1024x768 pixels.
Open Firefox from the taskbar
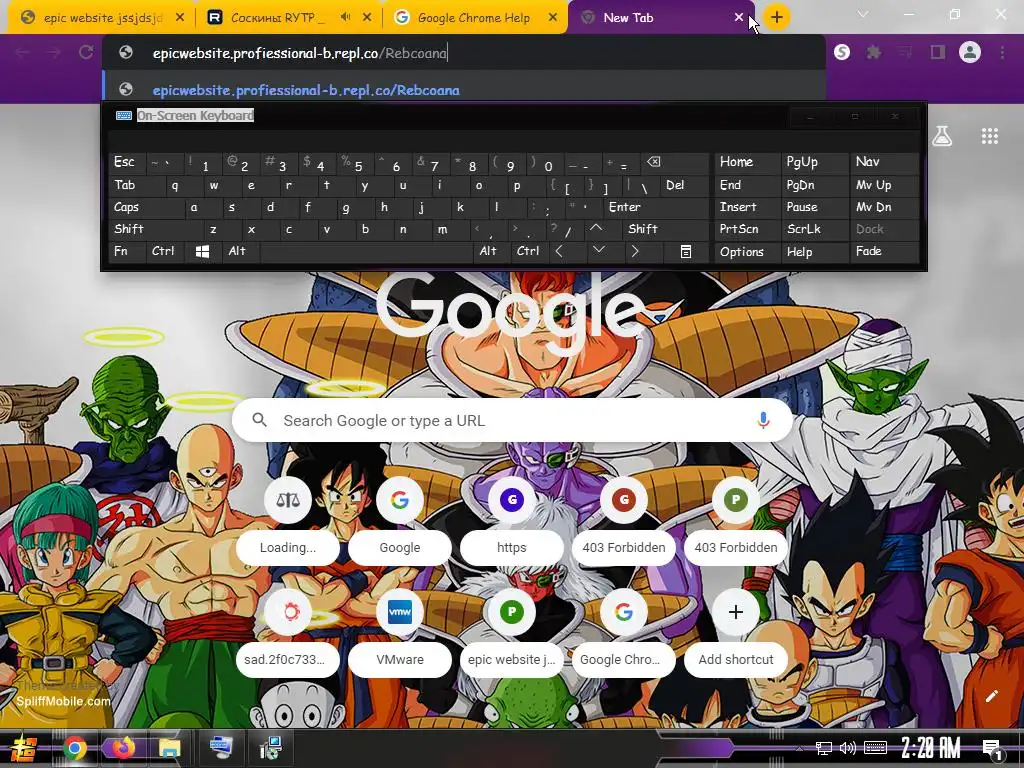122,748
